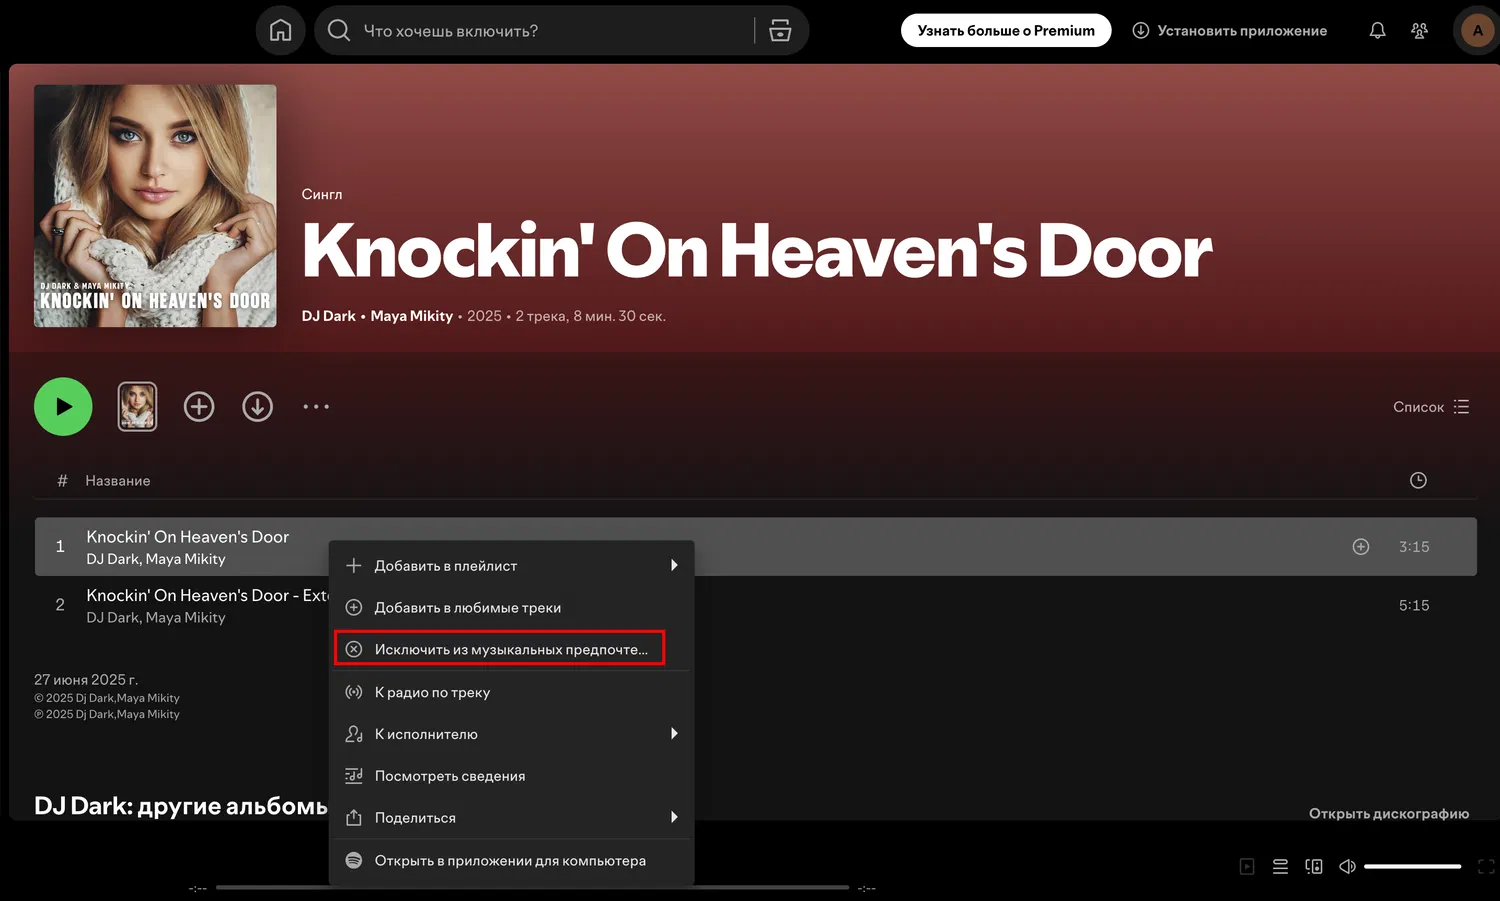Choose "Открыть в приложении для компьютера" menu item
Screen dimensions: 1500x901
pos(512,861)
